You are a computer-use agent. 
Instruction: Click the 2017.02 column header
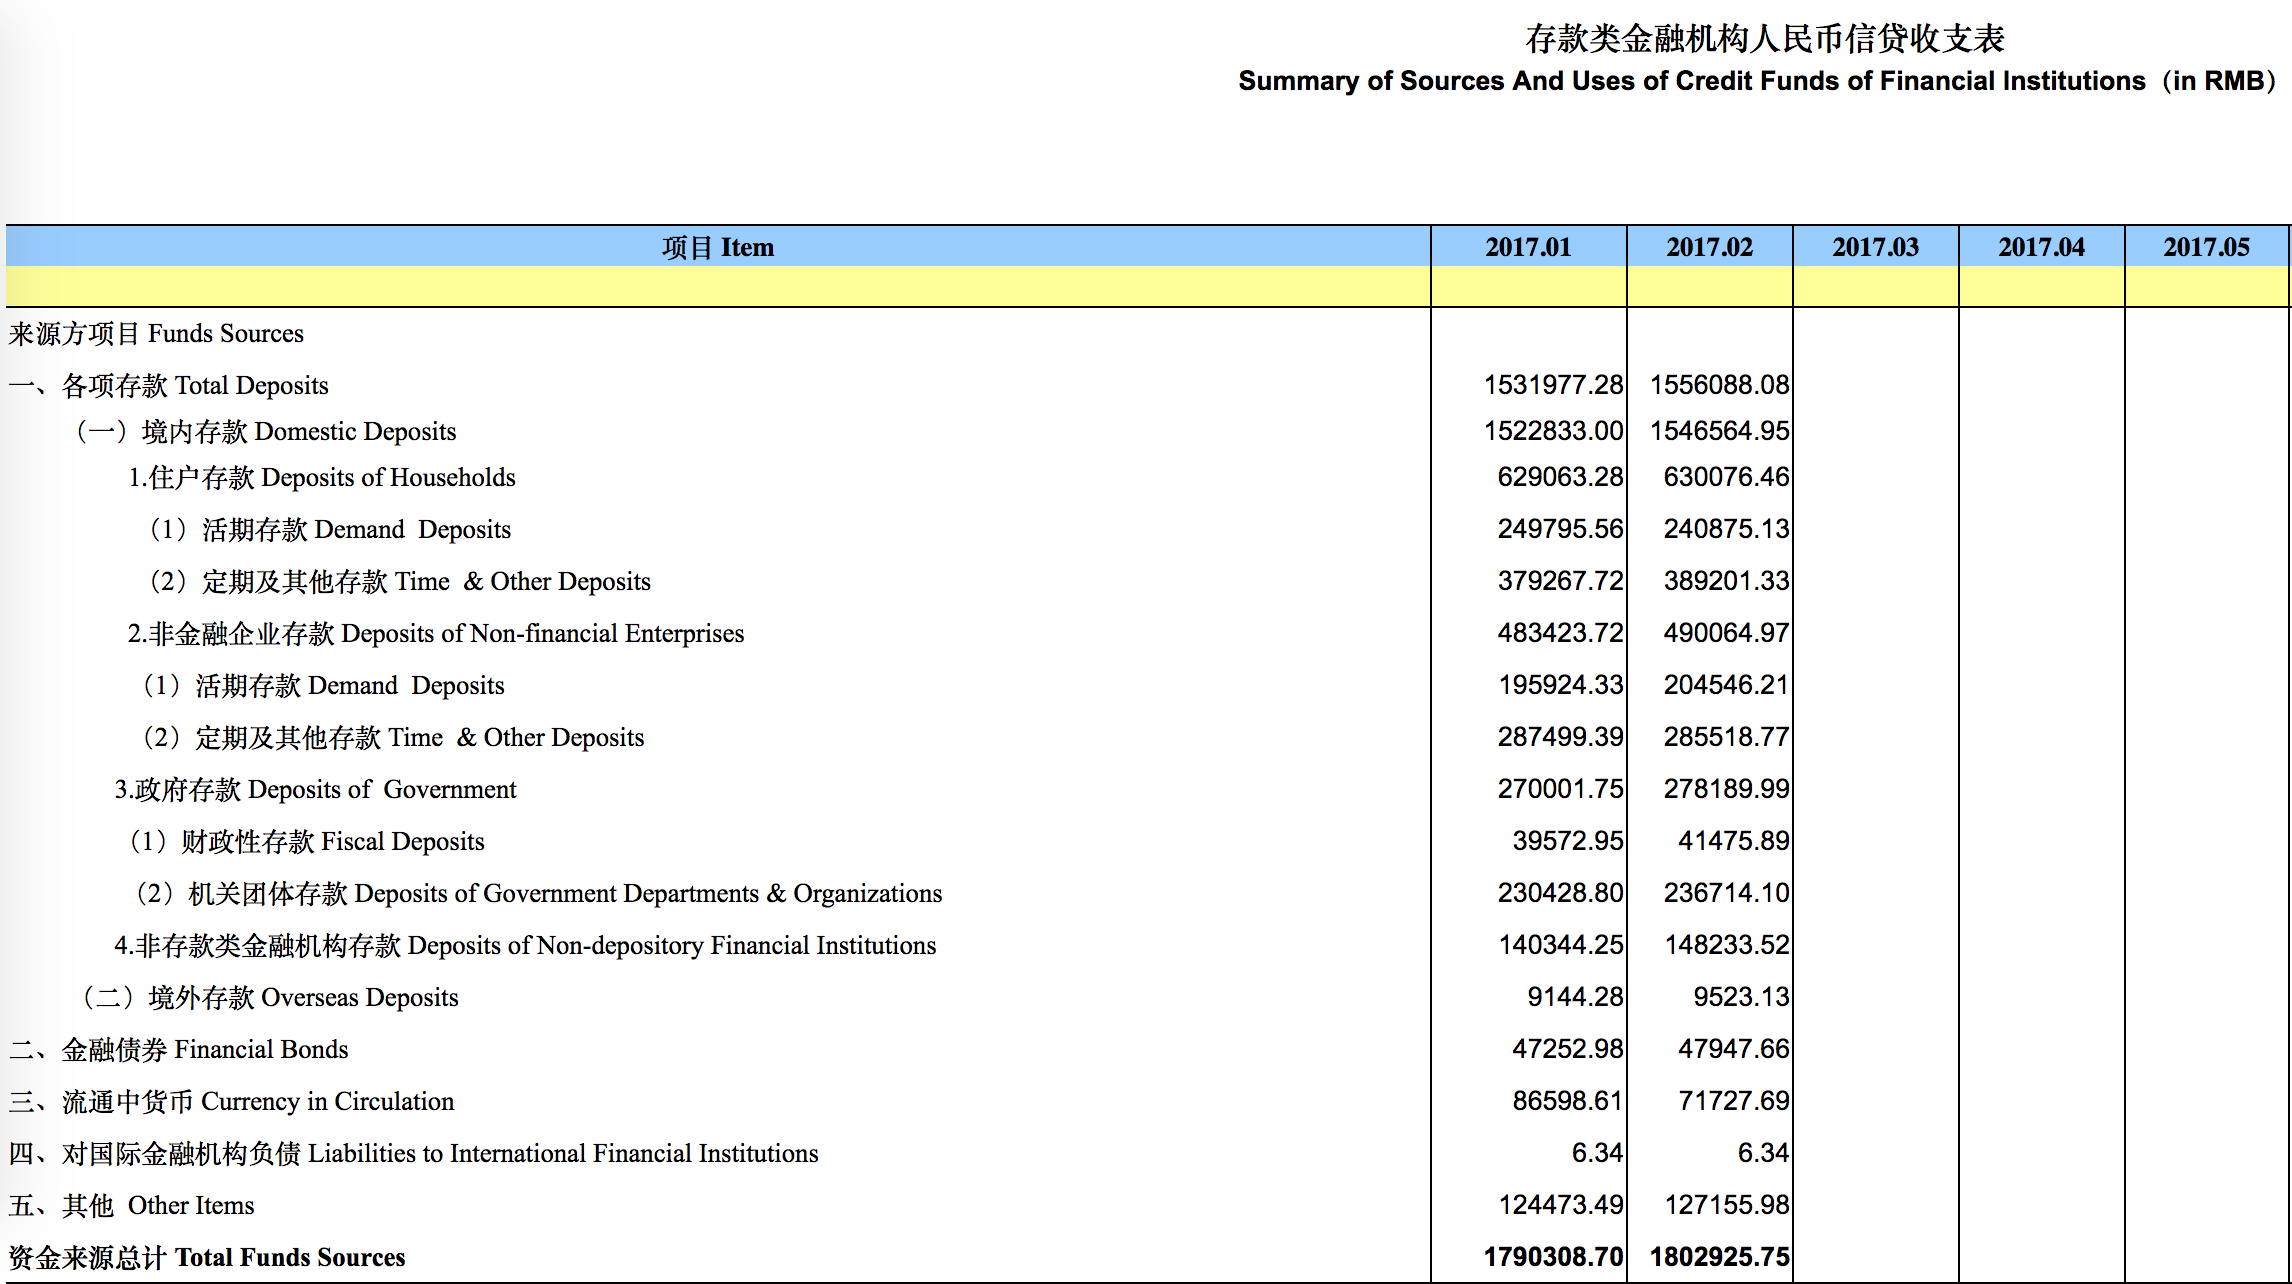click(1709, 247)
